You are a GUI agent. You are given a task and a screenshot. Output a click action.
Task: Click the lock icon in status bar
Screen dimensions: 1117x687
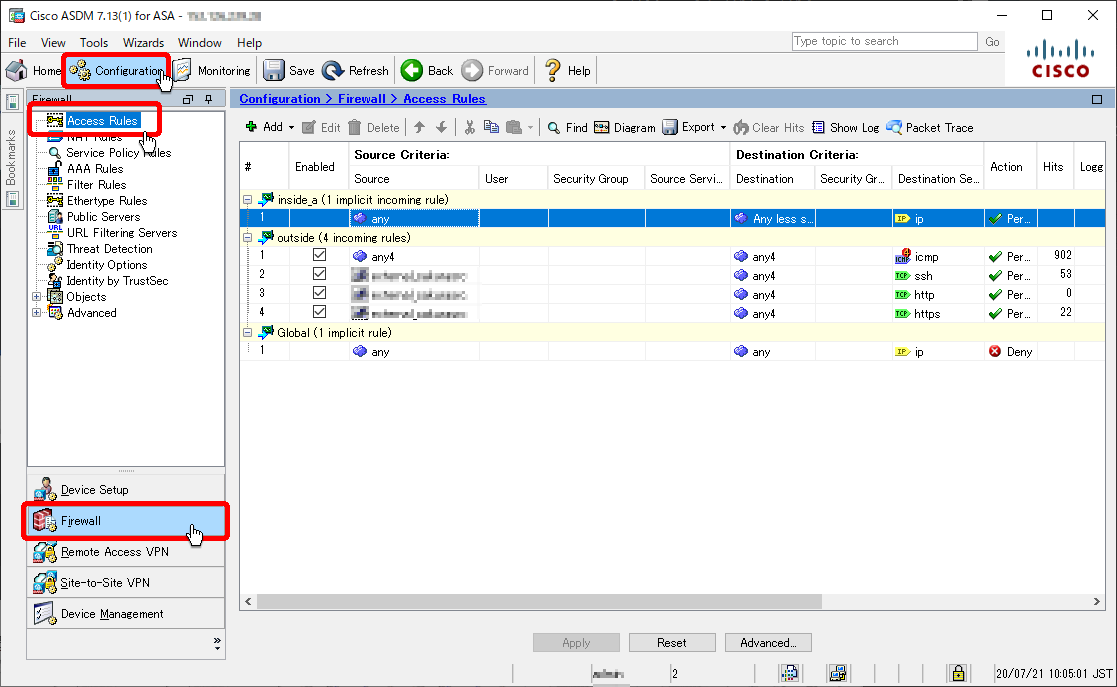coord(958,673)
